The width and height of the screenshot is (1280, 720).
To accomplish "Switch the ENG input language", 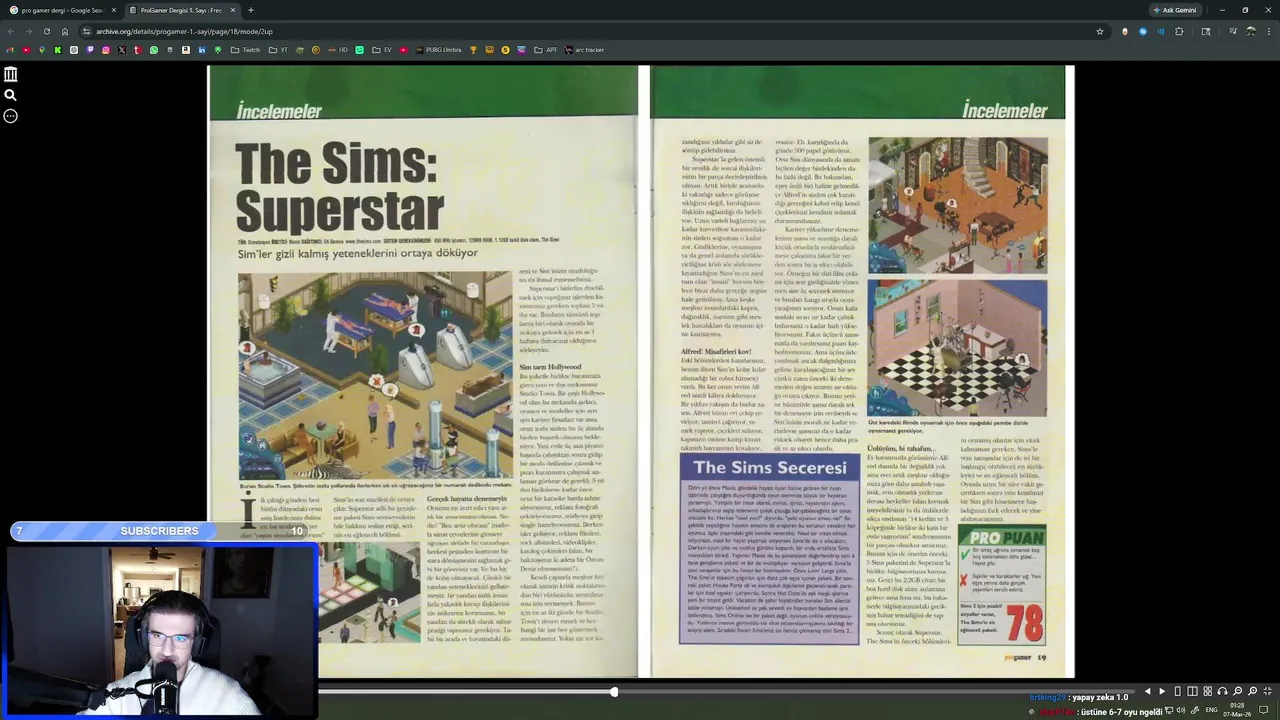I will [1211, 710].
